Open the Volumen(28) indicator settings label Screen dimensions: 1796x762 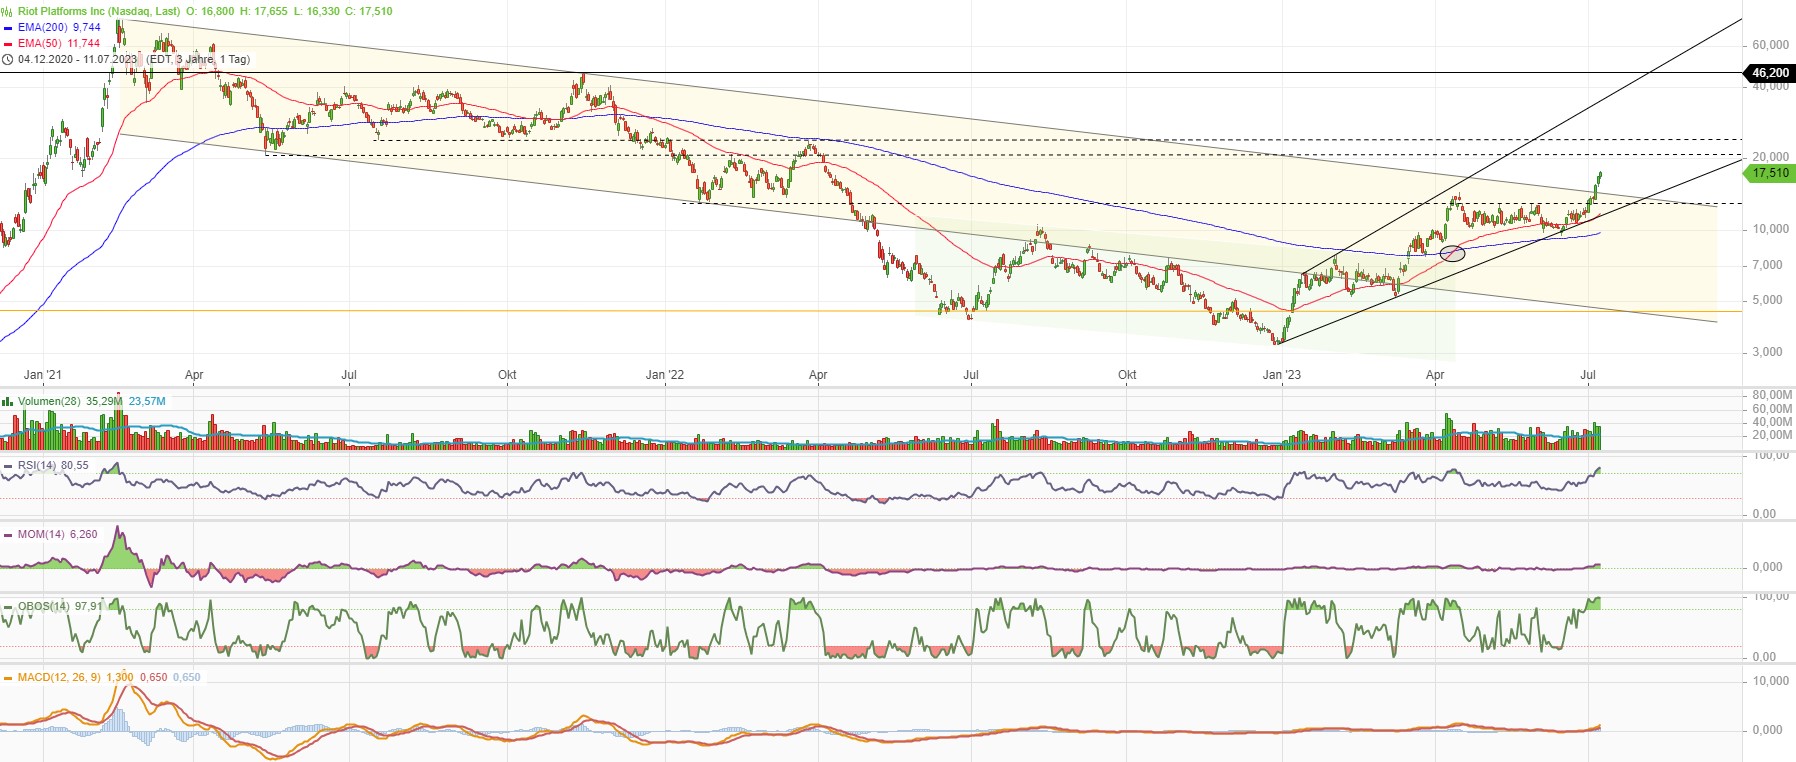point(49,402)
